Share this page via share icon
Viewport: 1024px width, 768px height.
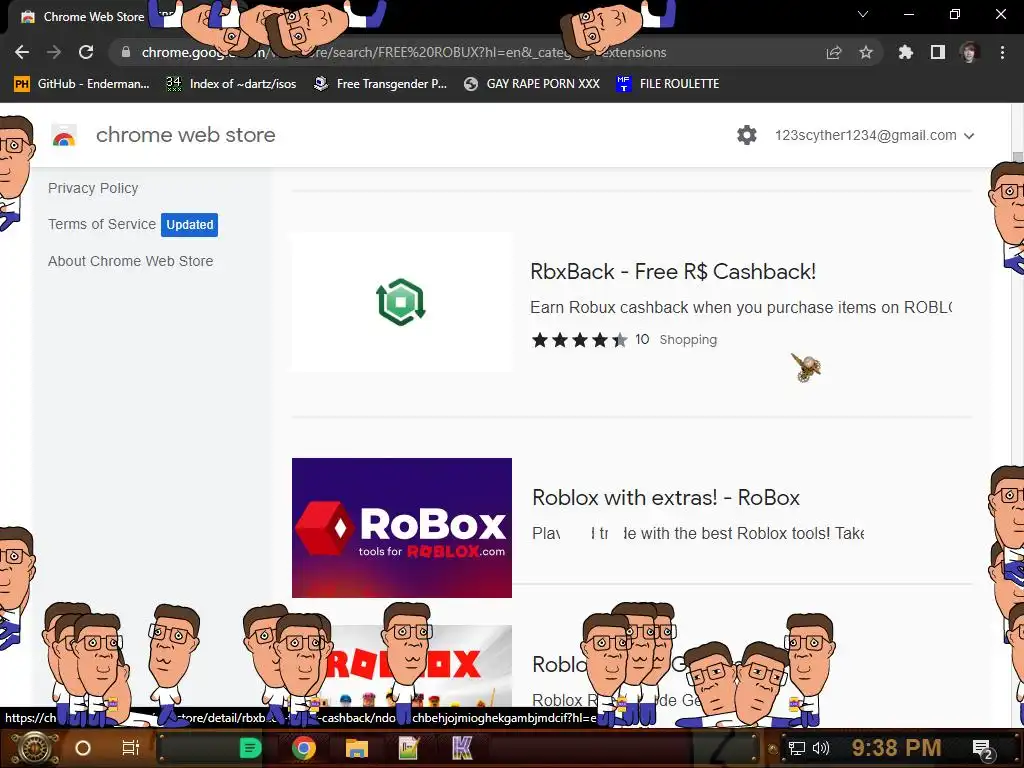[x=834, y=52]
